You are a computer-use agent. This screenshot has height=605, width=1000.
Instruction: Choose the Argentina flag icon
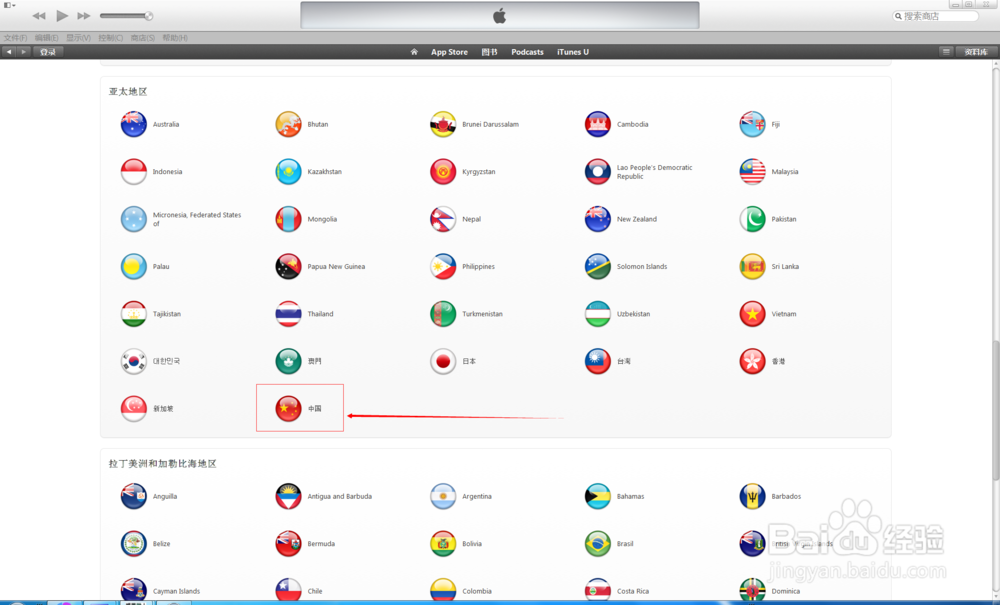pos(443,496)
